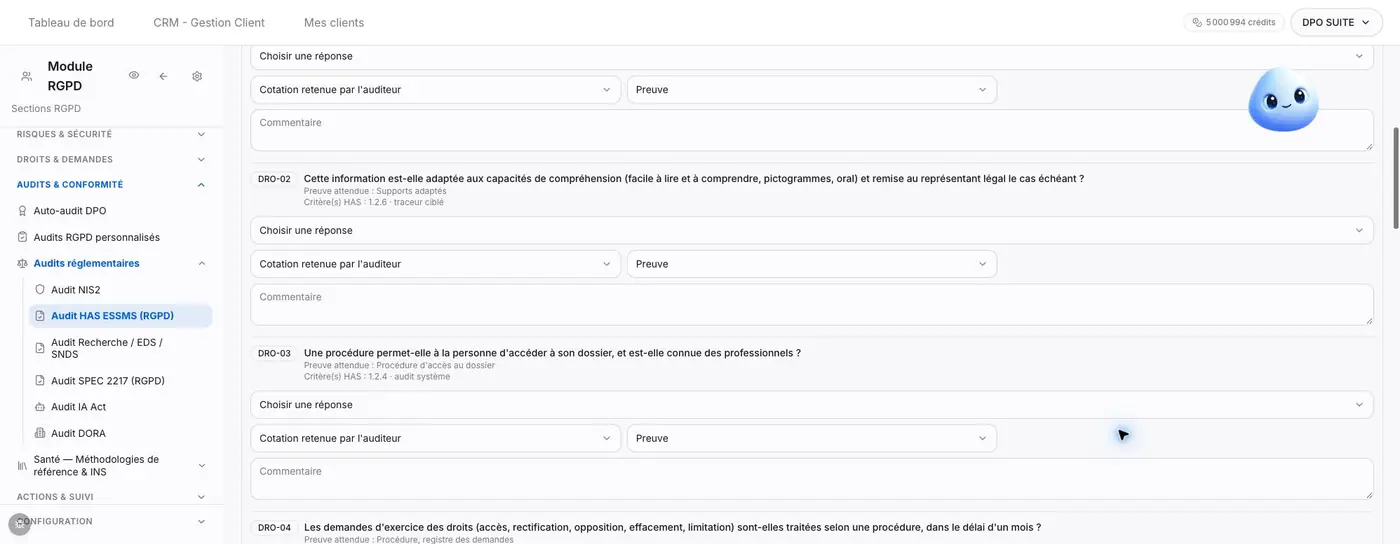Screen dimensions: 1400x544
Task: Click the shield icon for Audit NIS2
Action: coord(40,289)
